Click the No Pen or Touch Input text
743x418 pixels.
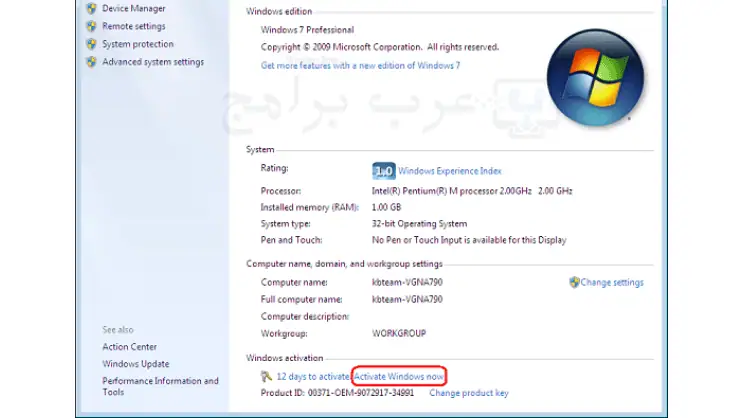469,240
